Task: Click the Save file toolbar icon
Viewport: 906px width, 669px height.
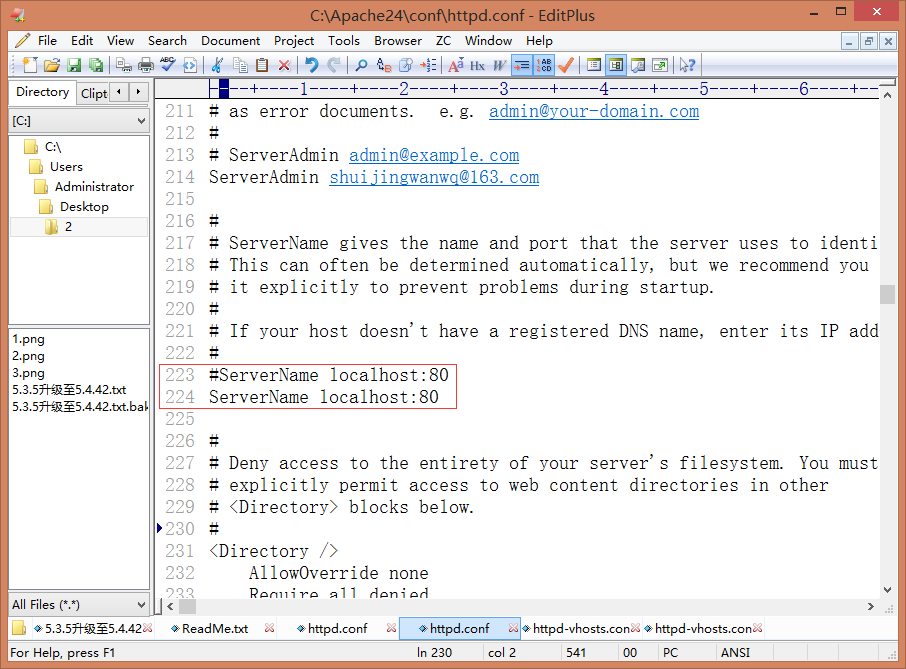Action: [x=74, y=65]
